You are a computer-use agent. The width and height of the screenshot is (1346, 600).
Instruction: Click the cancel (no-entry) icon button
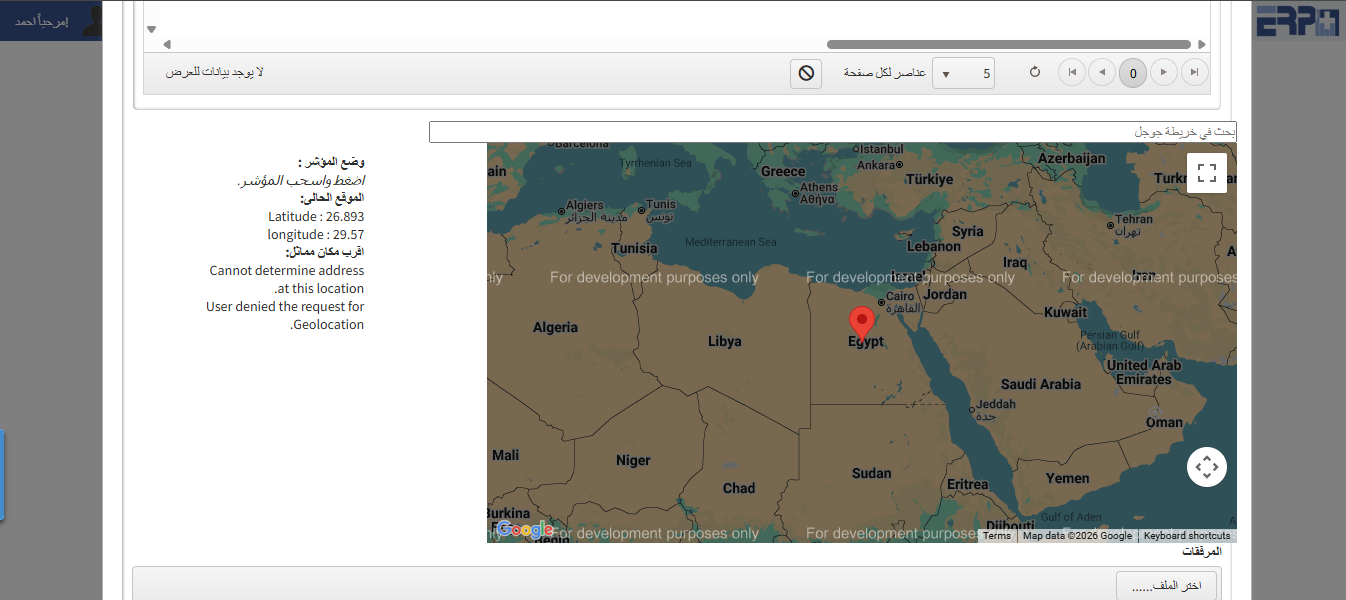[x=806, y=73]
